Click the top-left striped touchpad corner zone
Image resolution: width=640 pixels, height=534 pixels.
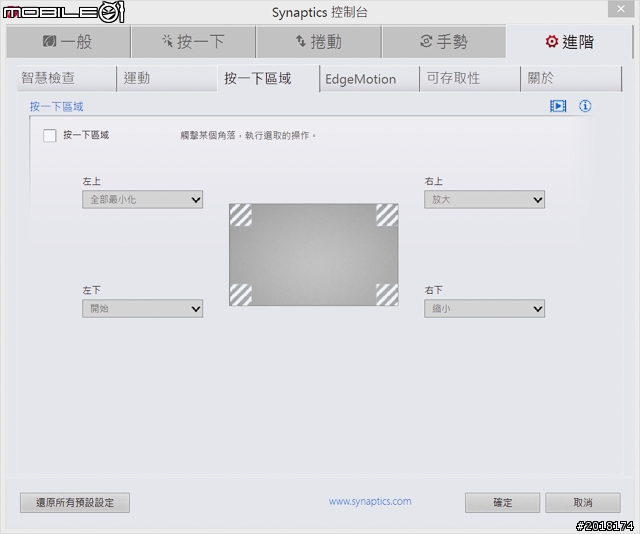pyautogui.click(x=241, y=215)
